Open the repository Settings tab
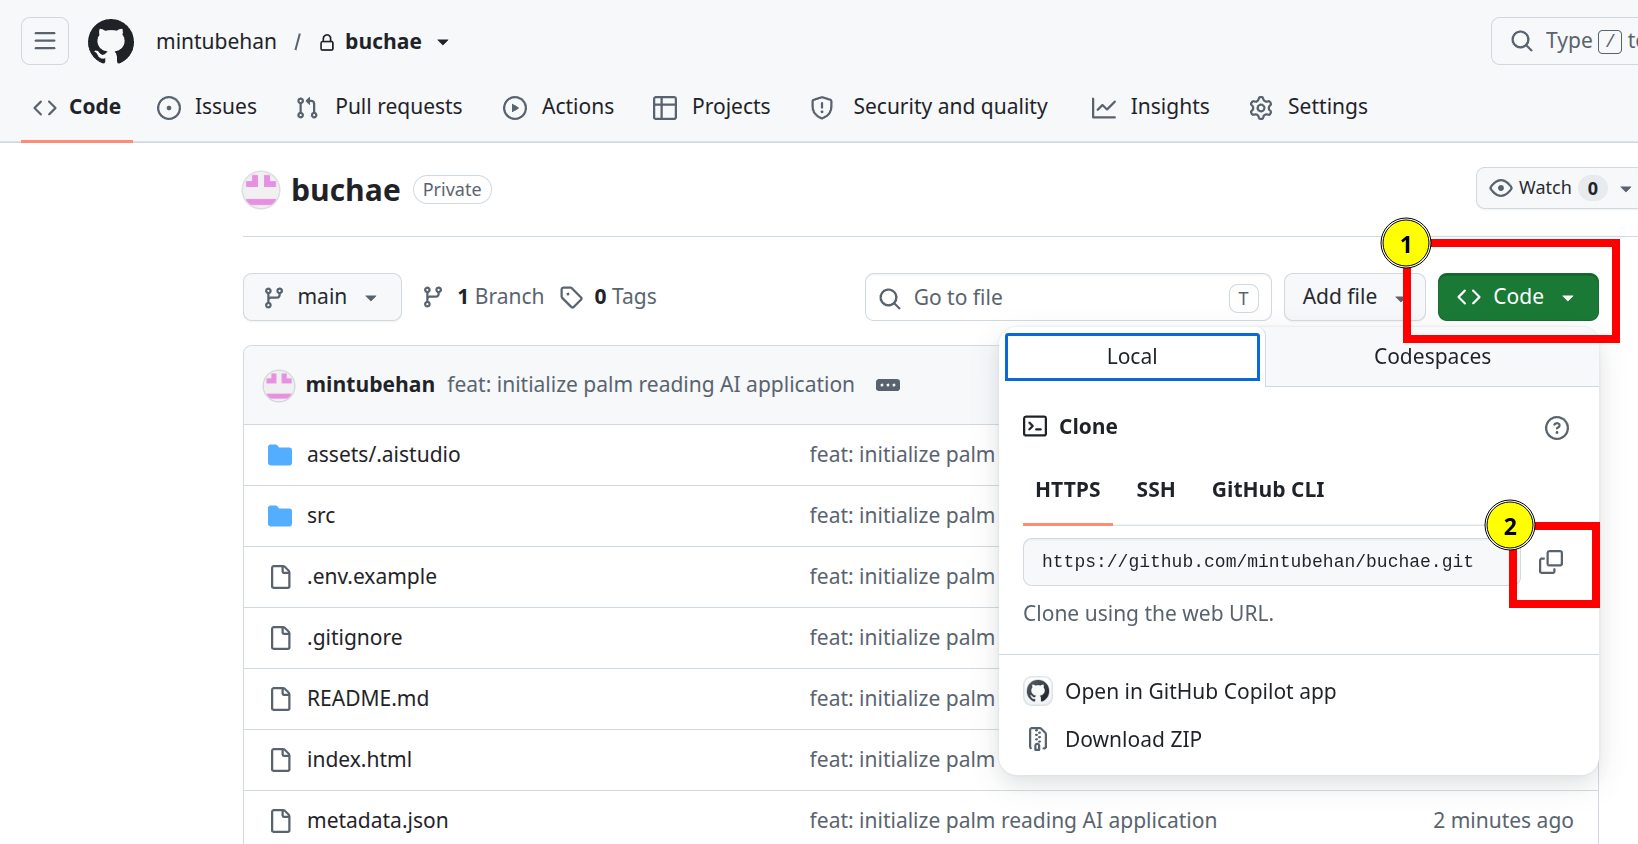 [x=1308, y=107]
